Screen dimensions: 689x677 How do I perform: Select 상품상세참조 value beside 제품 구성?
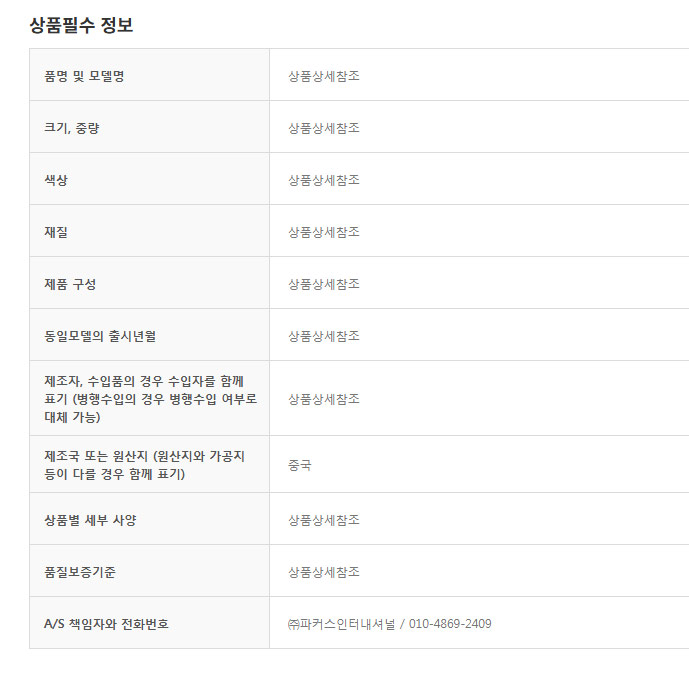[x=324, y=284]
